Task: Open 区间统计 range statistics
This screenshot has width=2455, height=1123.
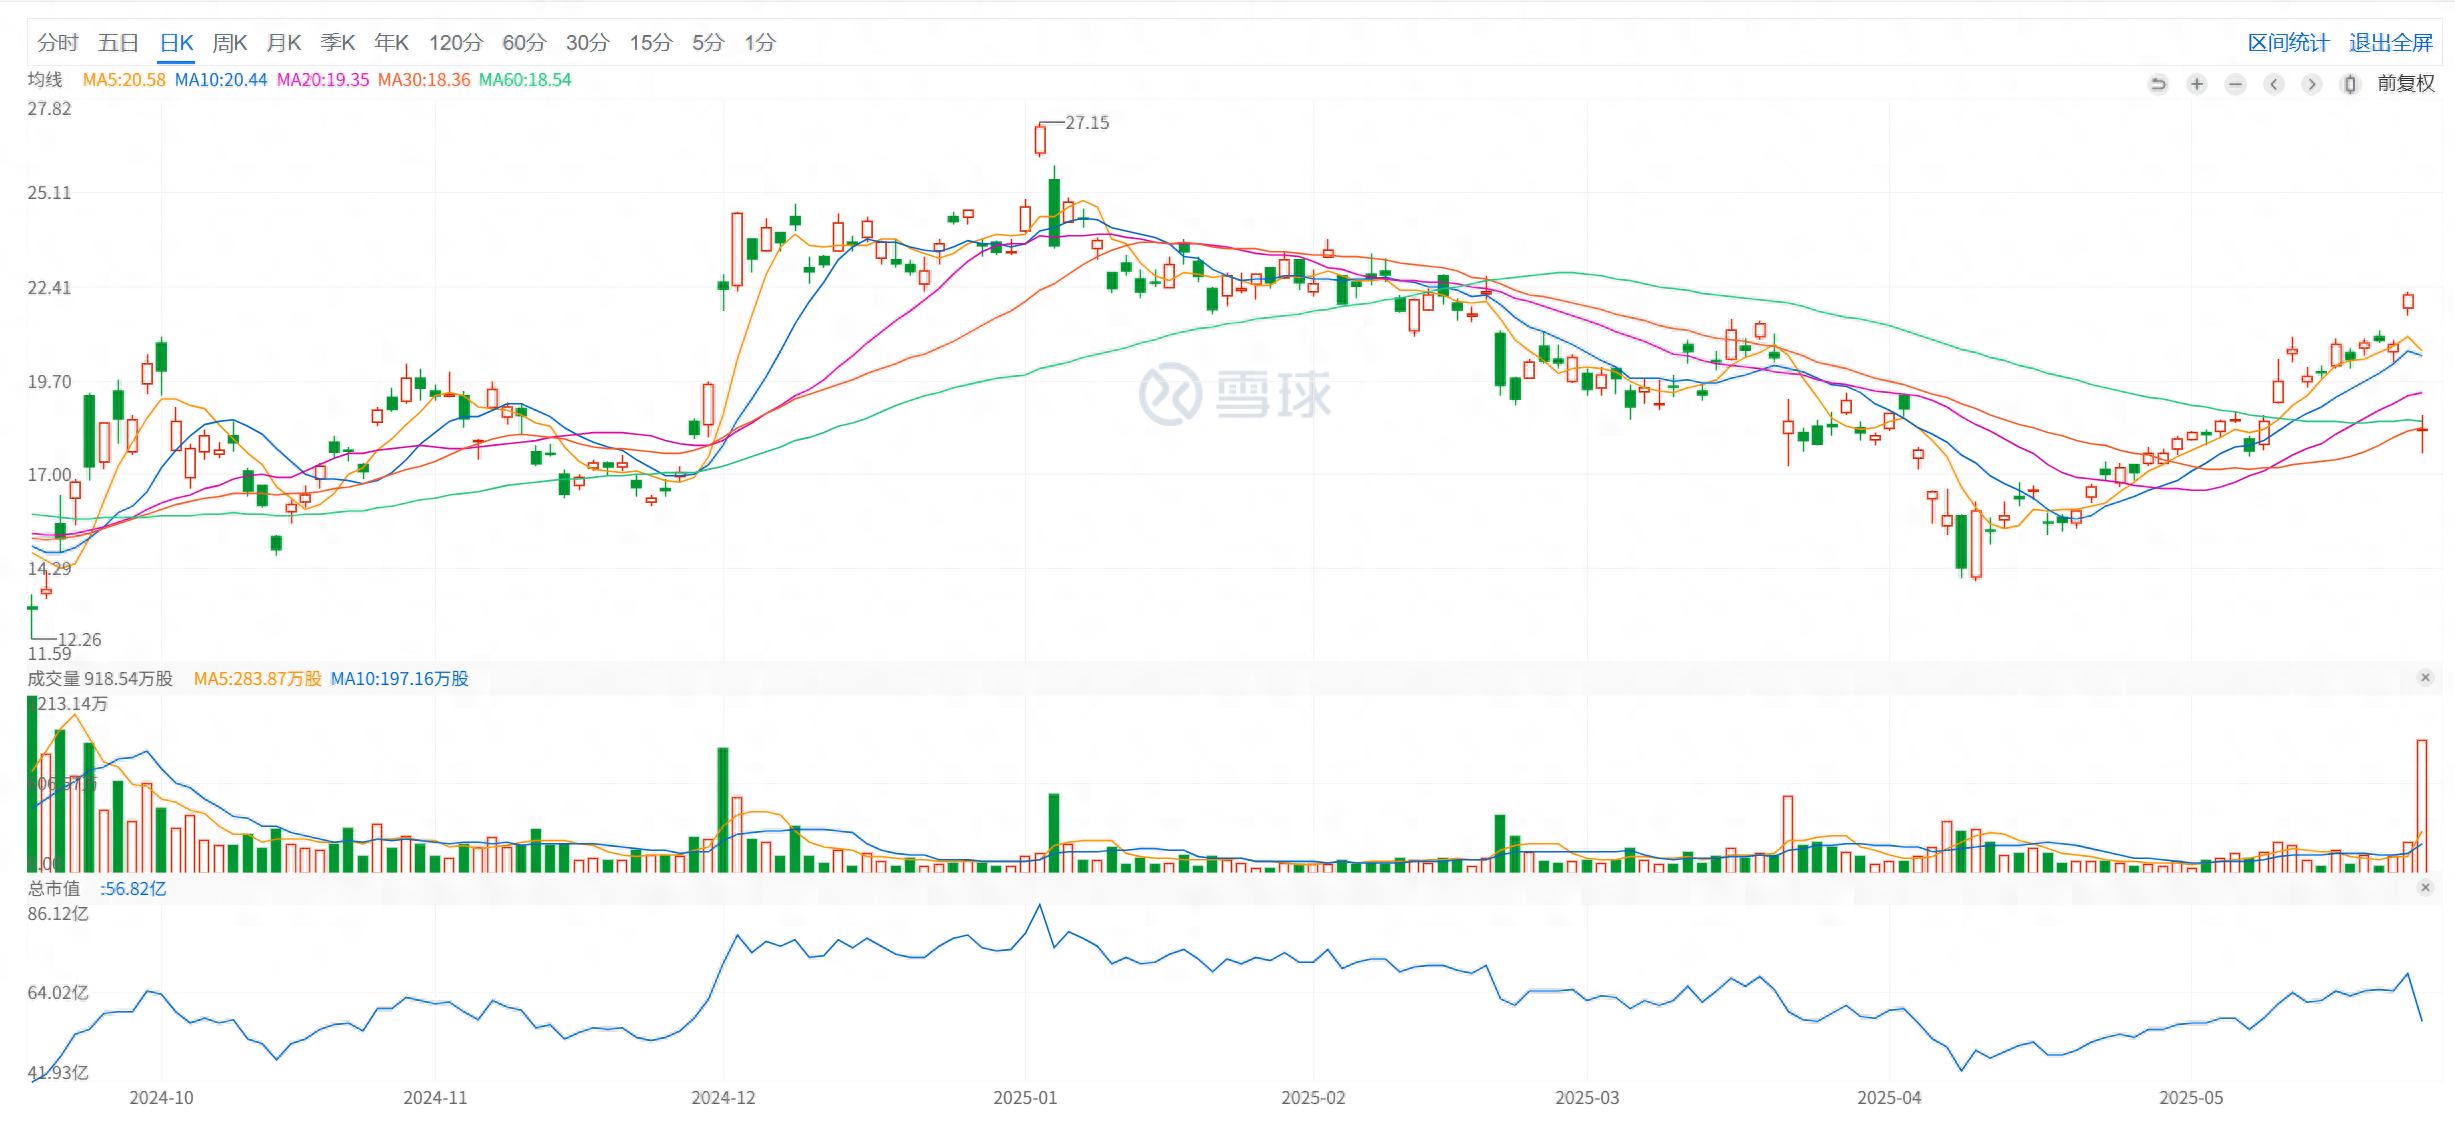Action: pyautogui.click(x=2288, y=43)
